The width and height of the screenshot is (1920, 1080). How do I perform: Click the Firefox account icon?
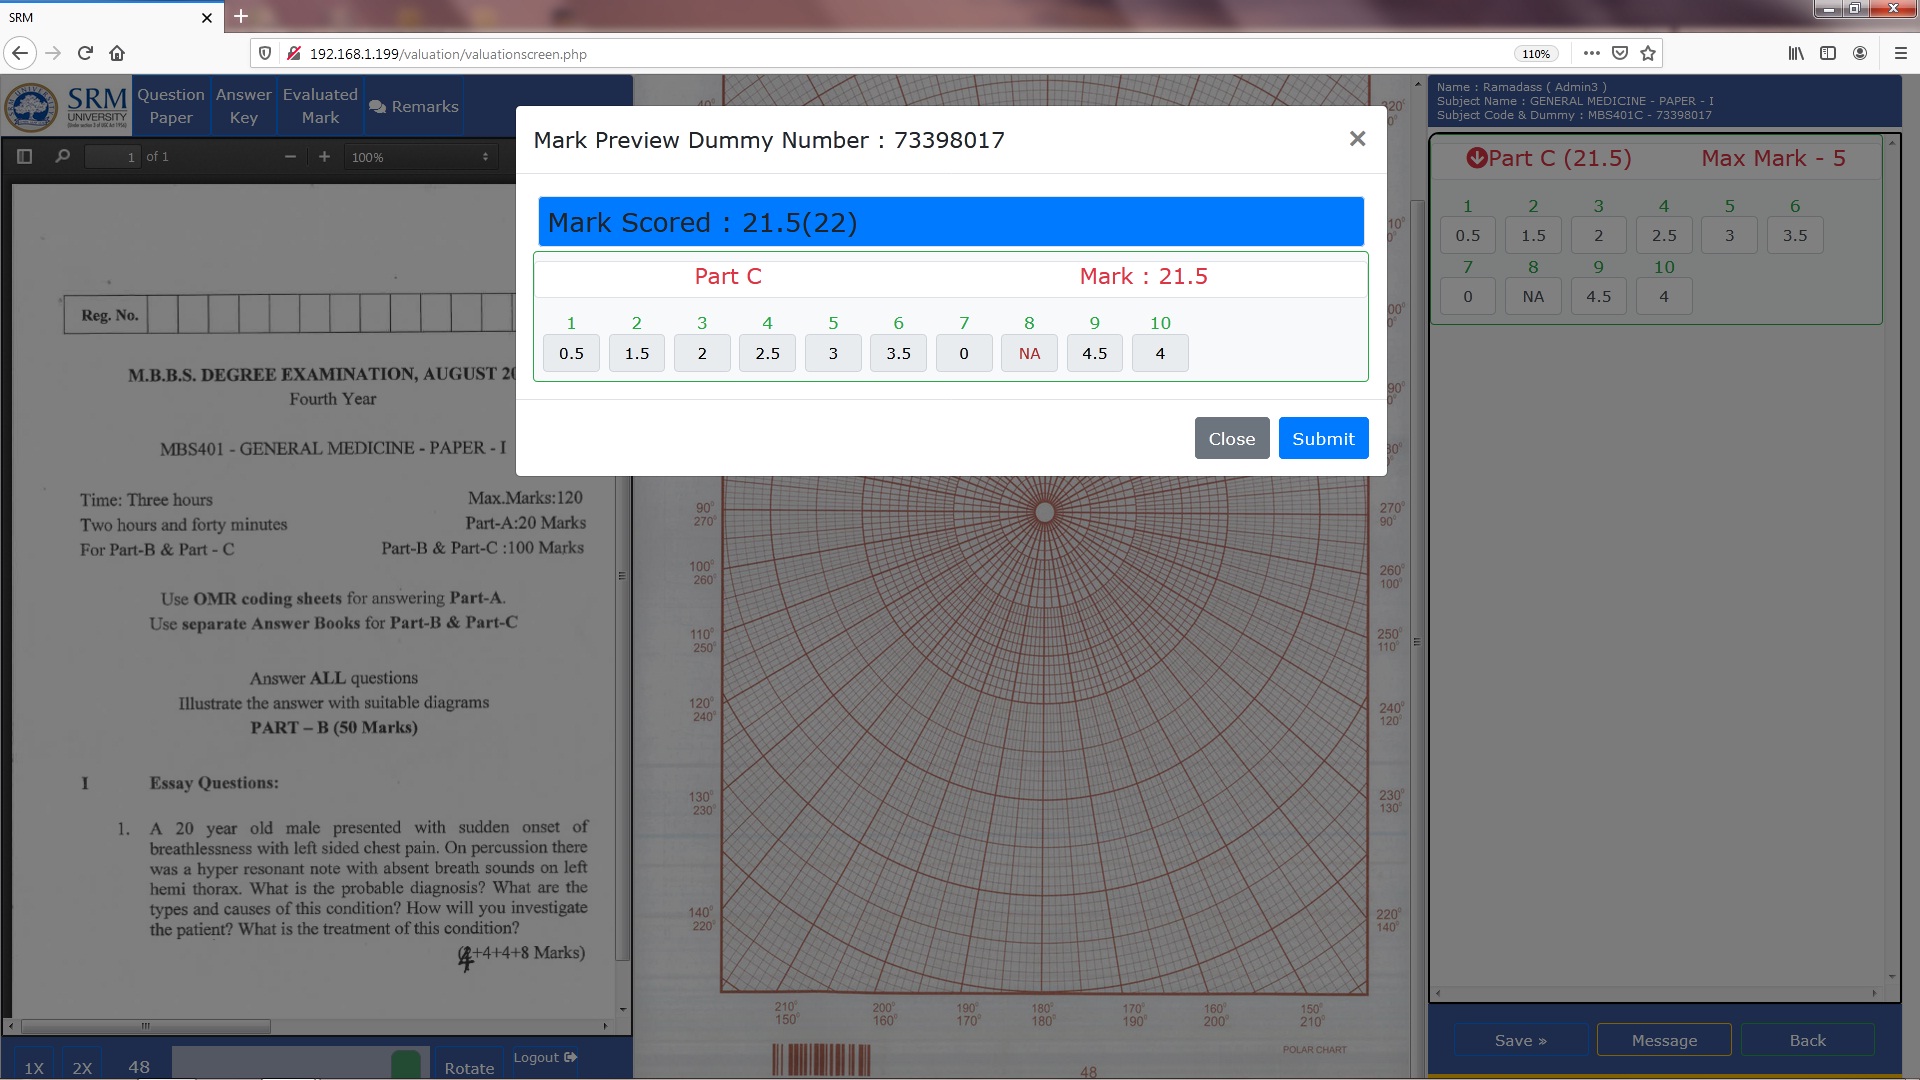pos(1860,53)
